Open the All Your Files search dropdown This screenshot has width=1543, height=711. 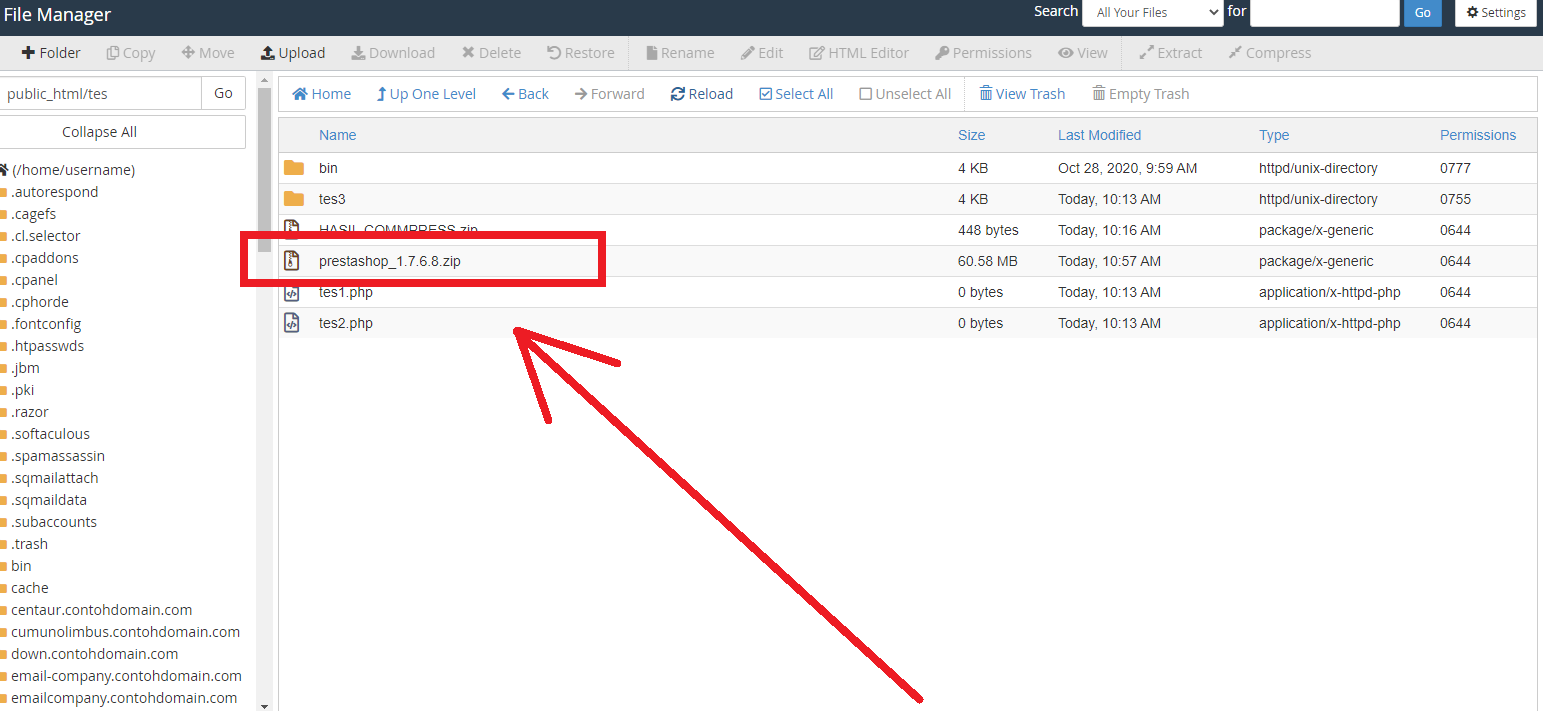click(x=1152, y=13)
